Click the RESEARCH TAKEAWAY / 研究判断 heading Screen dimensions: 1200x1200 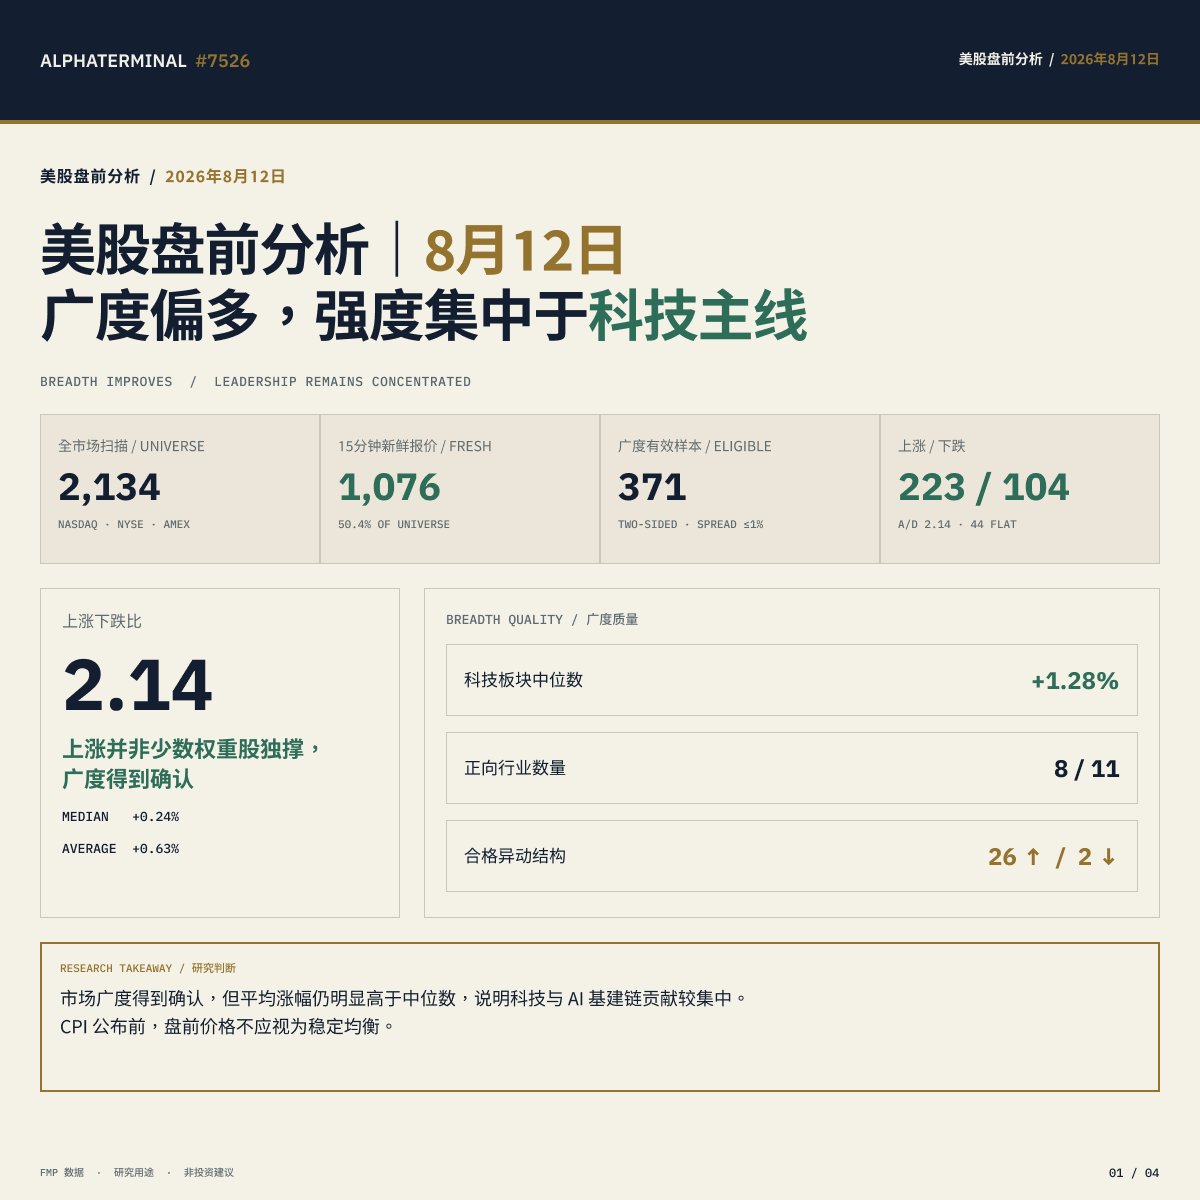[x=148, y=968]
